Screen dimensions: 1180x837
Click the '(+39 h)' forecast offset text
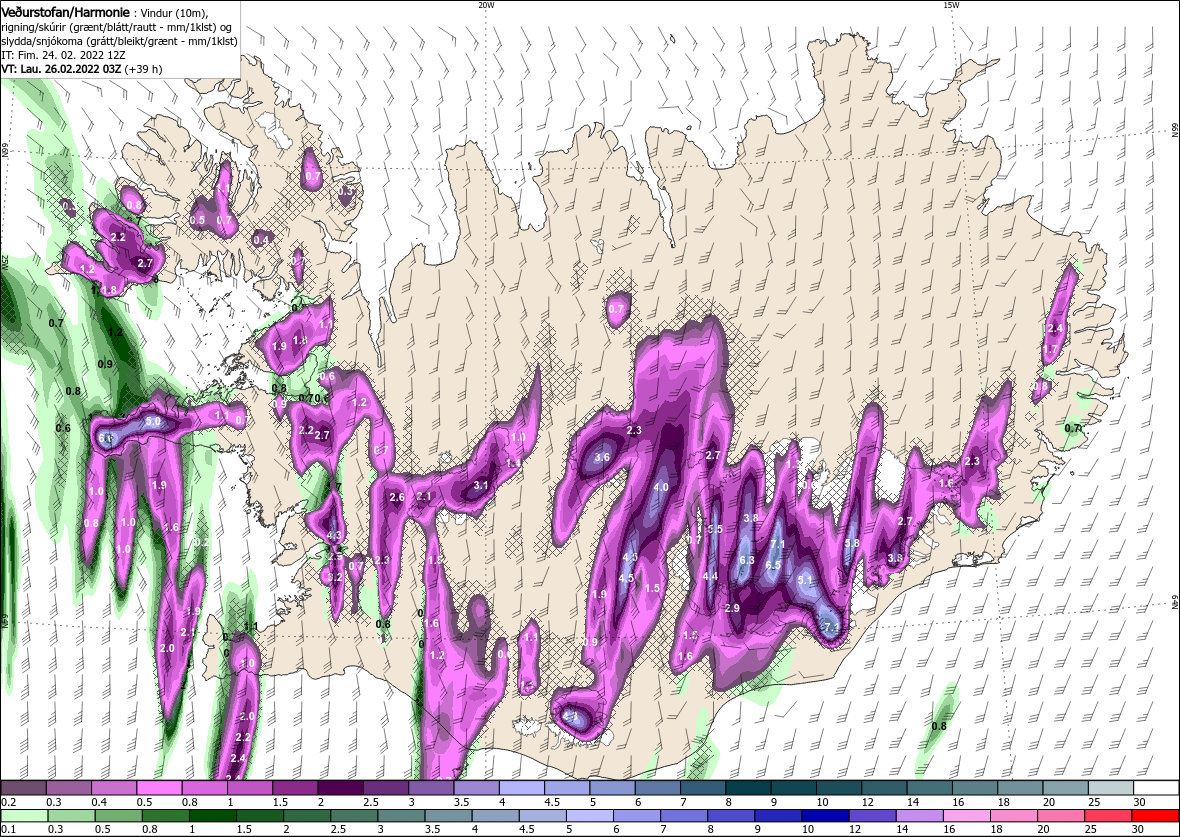(x=142, y=68)
